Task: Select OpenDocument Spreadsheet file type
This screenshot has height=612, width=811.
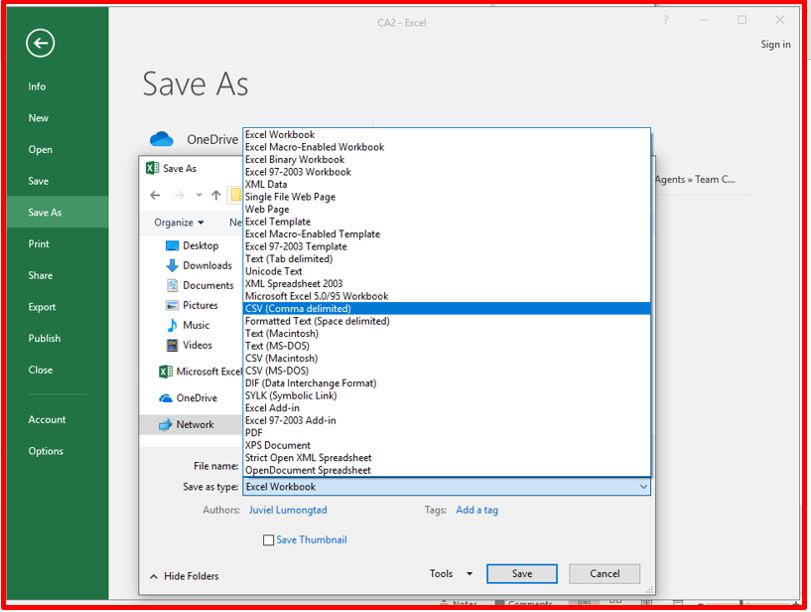Action: coord(447,470)
